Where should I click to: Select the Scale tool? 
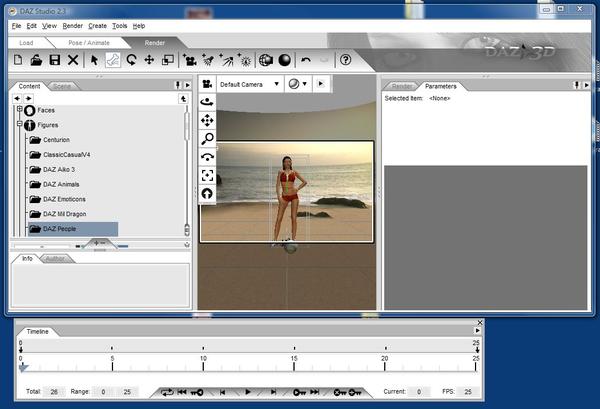[x=168, y=60]
